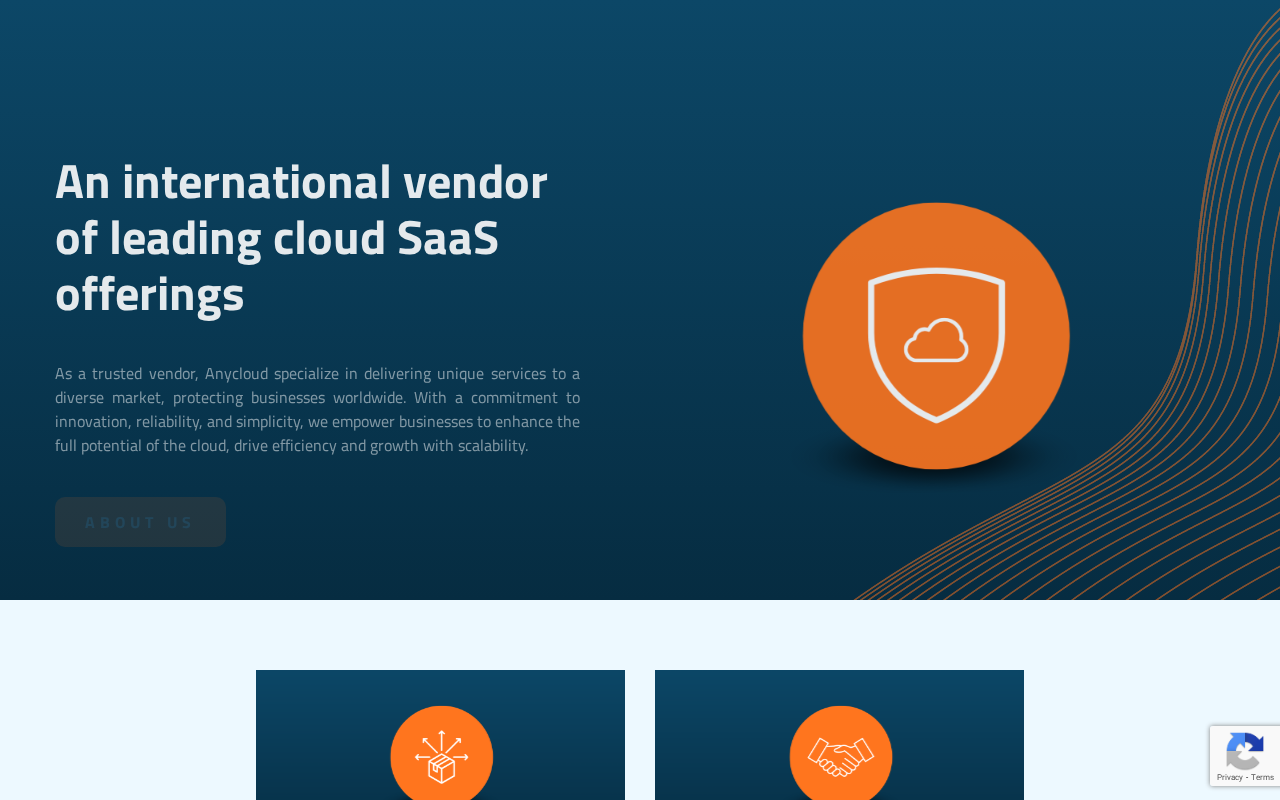This screenshot has width=1280, height=800.
Task: Click the ABOUT US button
Action: [x=140, y=522]
